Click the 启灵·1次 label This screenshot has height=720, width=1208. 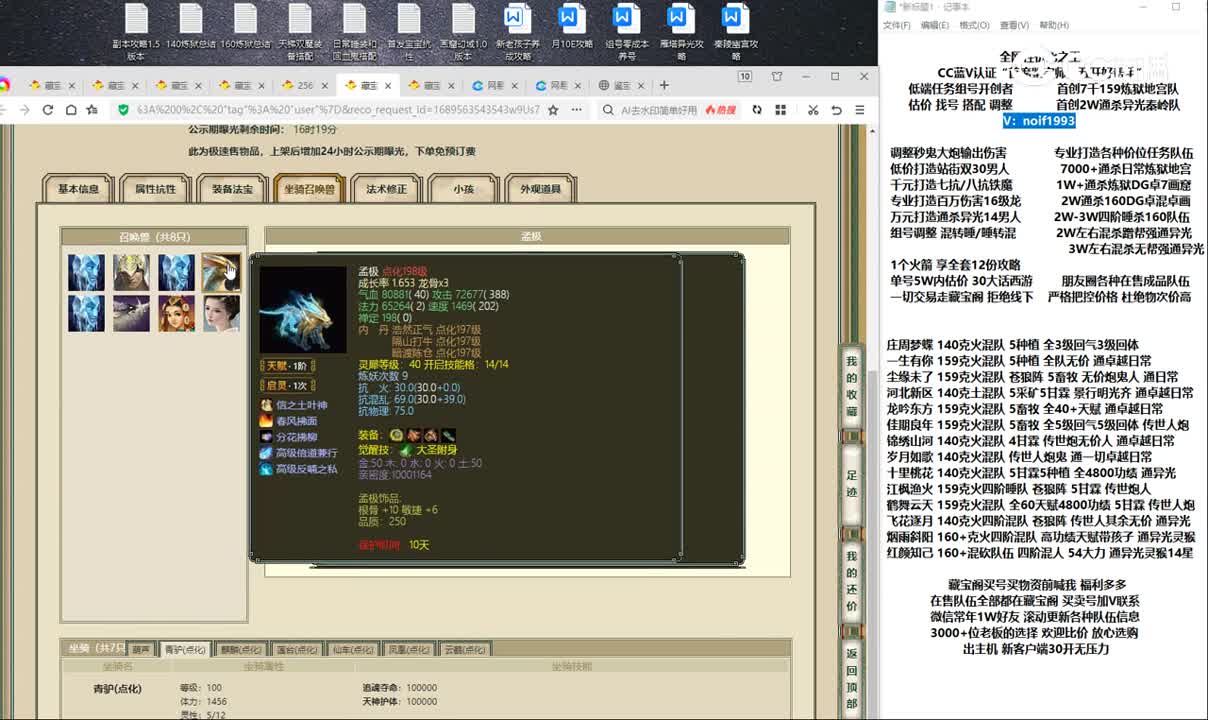(287, 385)
